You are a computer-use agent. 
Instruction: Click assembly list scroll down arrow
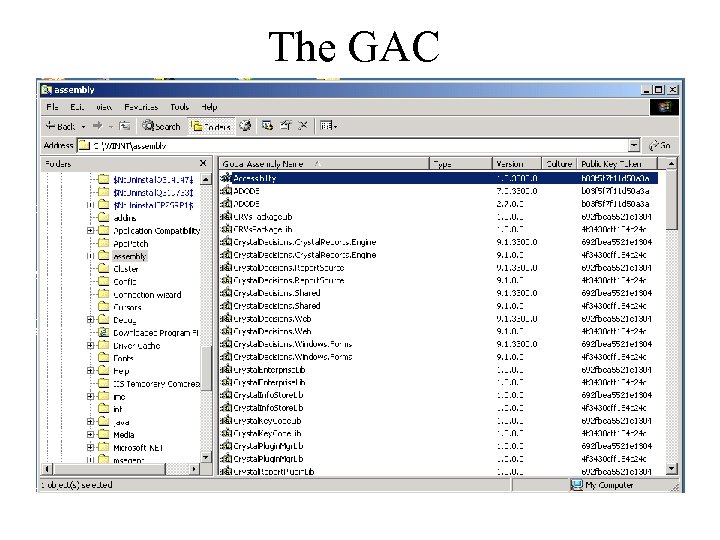tap(671, 468)
